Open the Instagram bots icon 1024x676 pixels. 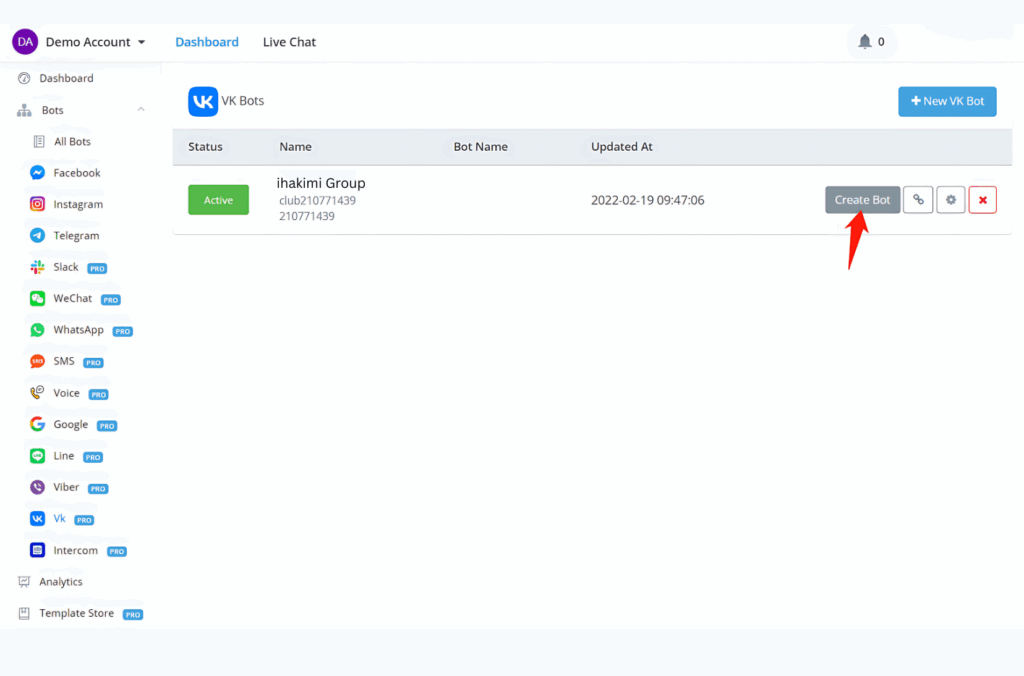pos(37,204)
